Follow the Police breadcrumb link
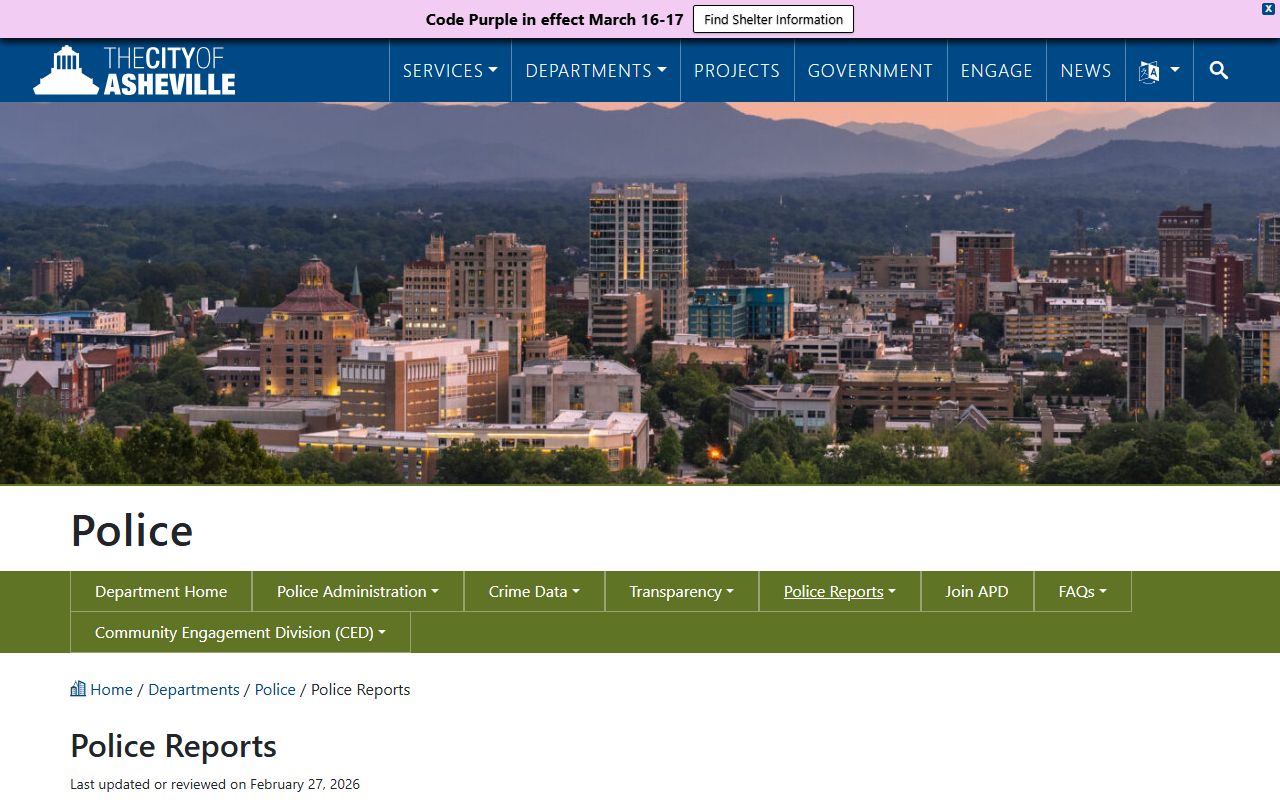 (275, 689)
